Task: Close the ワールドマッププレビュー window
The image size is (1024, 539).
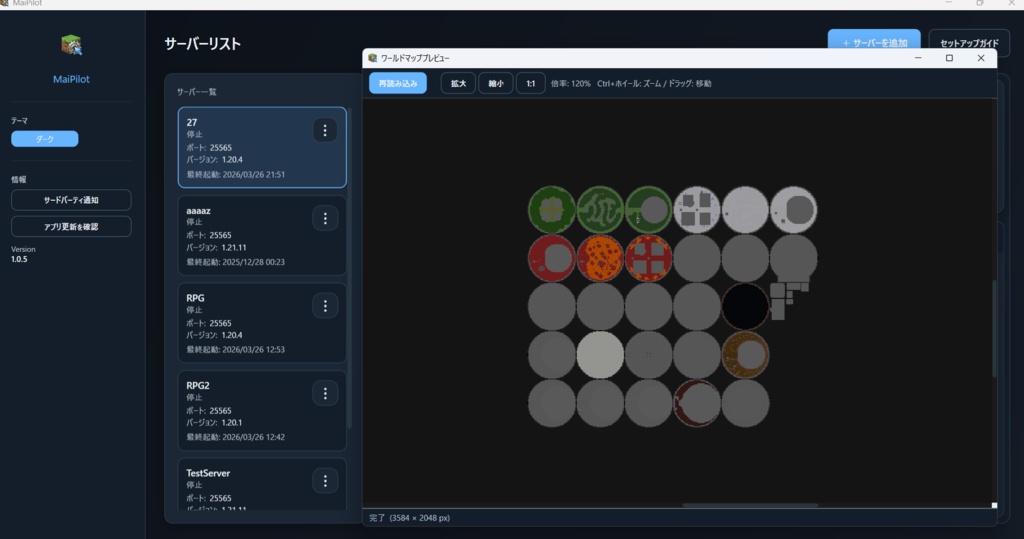Action: (x=981, y=58)
